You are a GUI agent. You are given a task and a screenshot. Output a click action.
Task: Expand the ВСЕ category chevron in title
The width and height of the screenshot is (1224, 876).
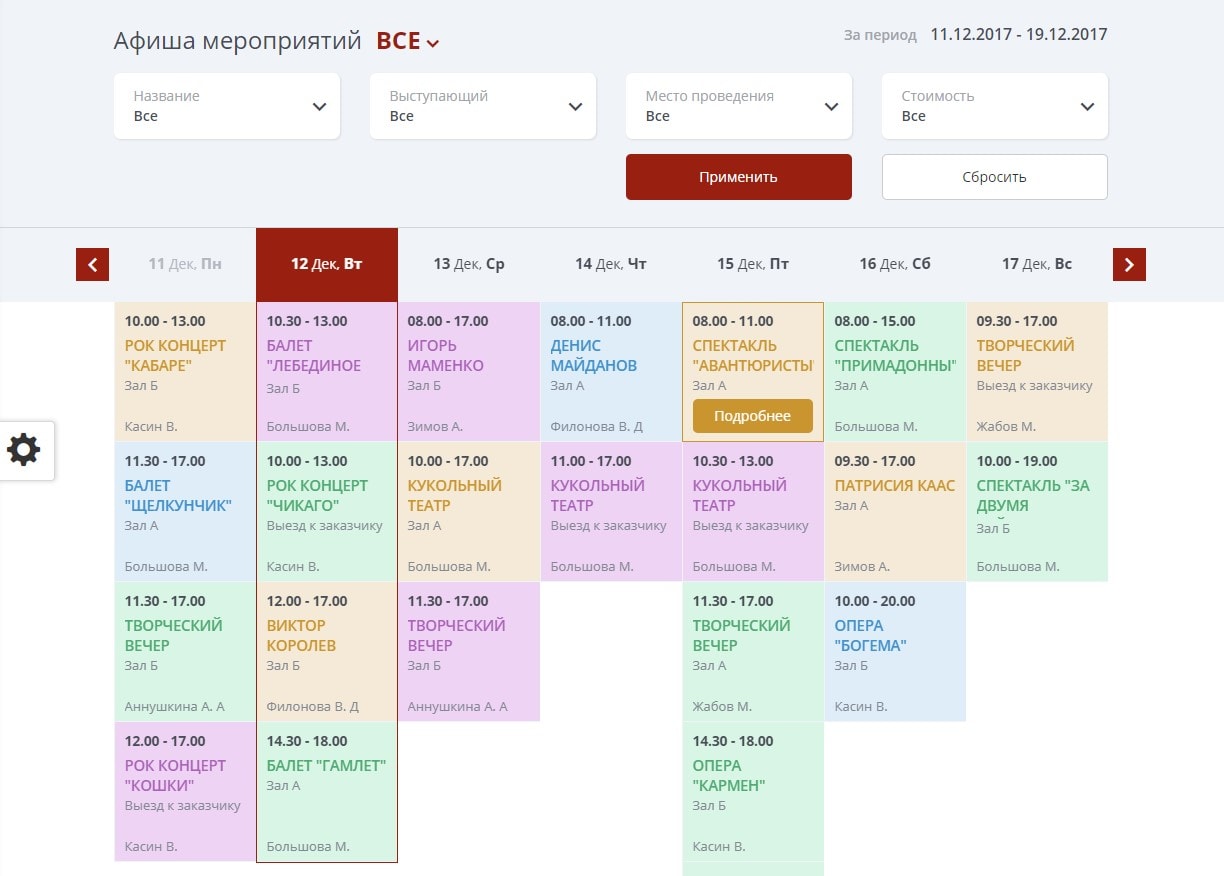pyautogui.click(x=432, y=43)
